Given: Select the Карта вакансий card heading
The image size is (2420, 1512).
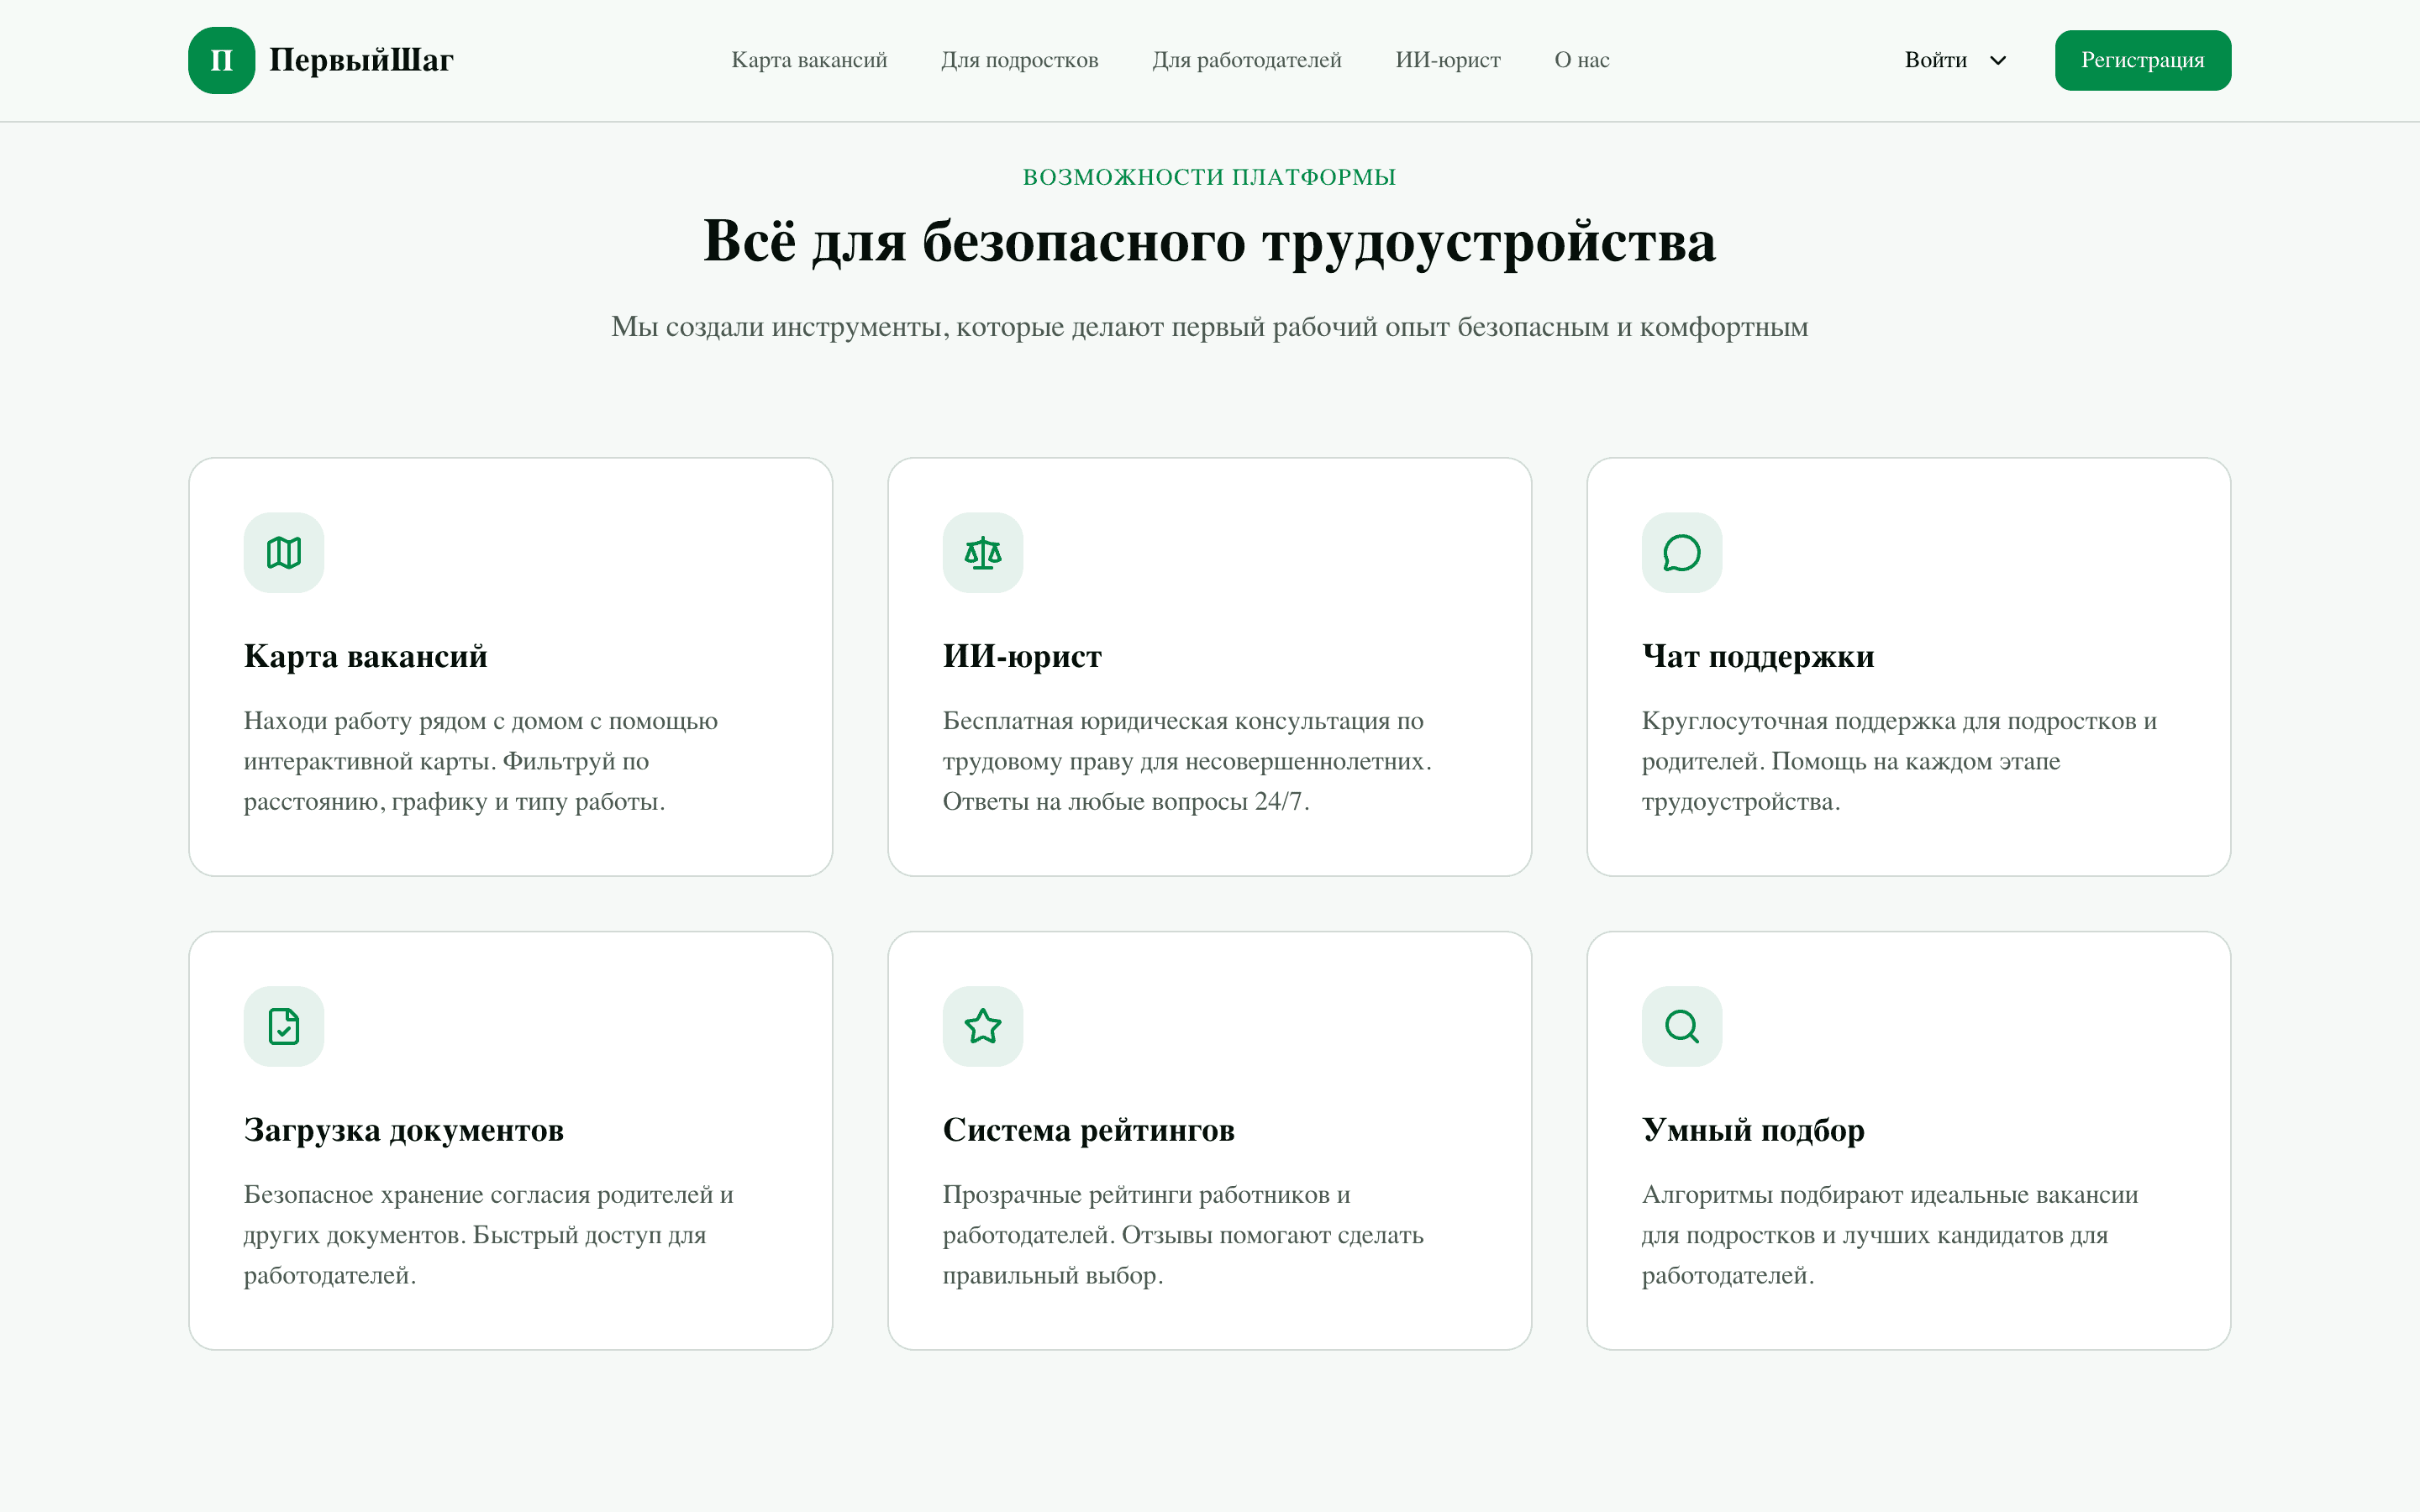Looking at the screenshot, I should click(x=366, y=656).
